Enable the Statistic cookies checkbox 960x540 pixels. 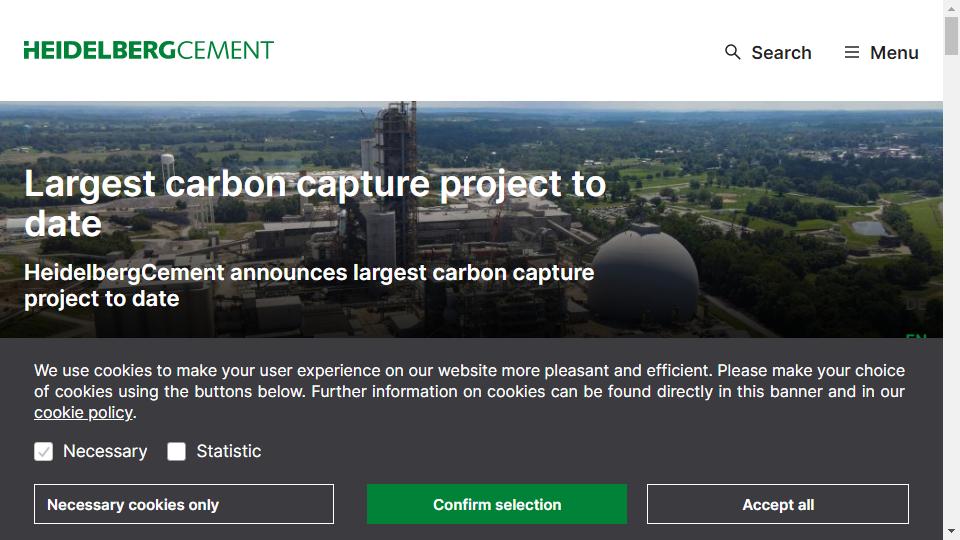coord(177,452)
